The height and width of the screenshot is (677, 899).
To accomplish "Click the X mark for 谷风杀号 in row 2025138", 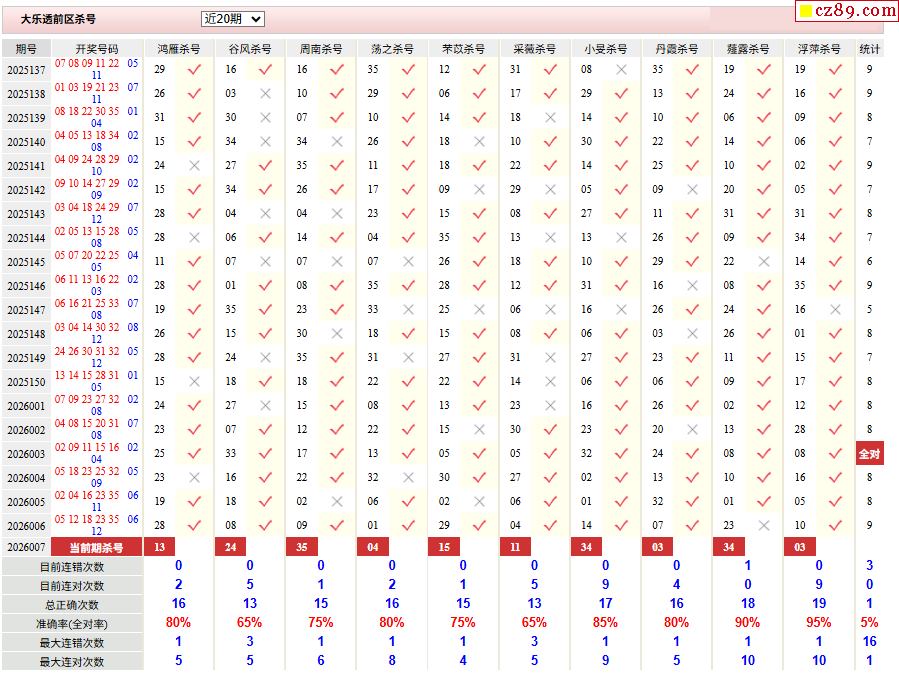I will click(x=265, y=93).
